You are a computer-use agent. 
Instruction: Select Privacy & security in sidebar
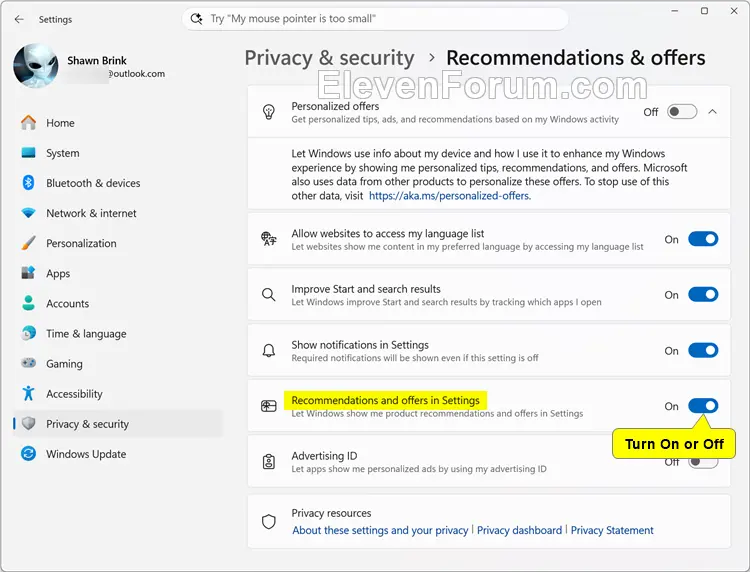118,424
